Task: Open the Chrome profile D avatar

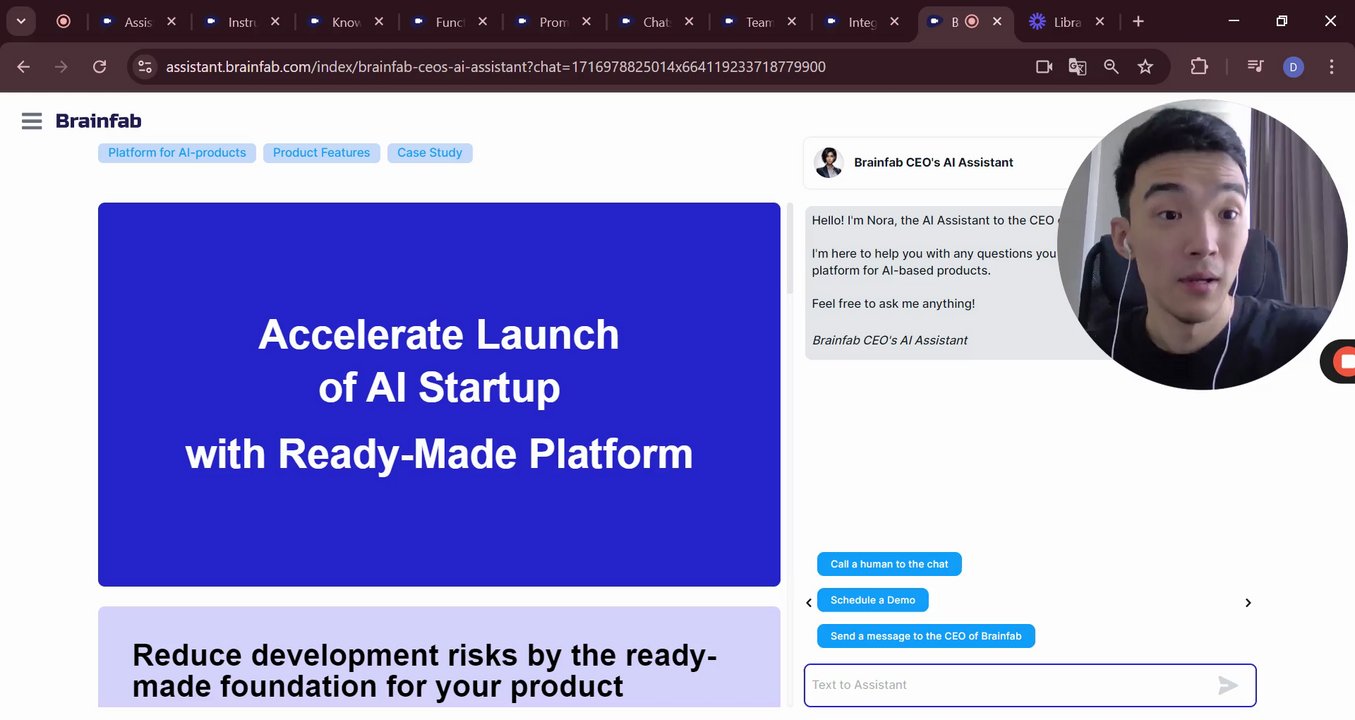Action: (1293, 67)
